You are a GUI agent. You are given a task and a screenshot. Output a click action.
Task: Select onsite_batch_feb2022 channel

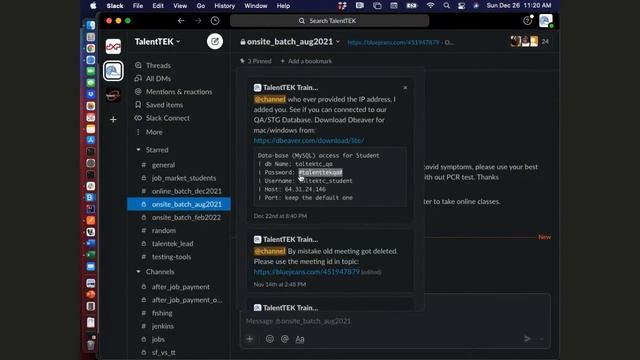[x=186, y=218]
